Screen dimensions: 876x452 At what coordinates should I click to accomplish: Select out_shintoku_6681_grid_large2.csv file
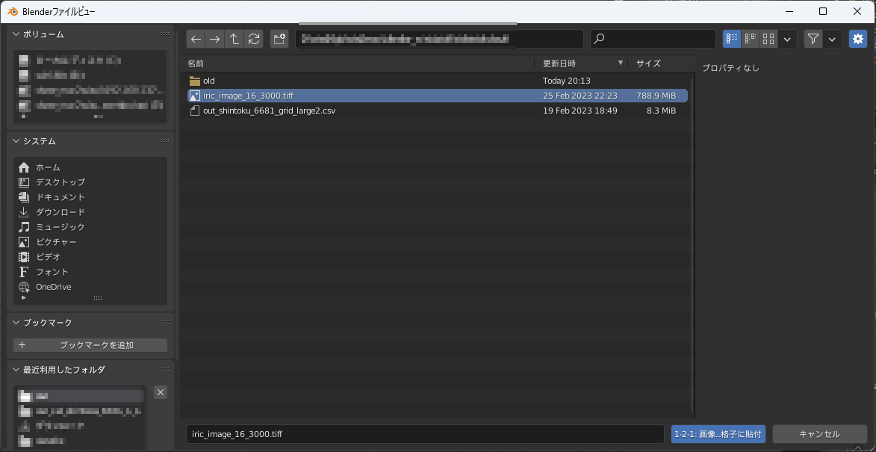[437, 111]
